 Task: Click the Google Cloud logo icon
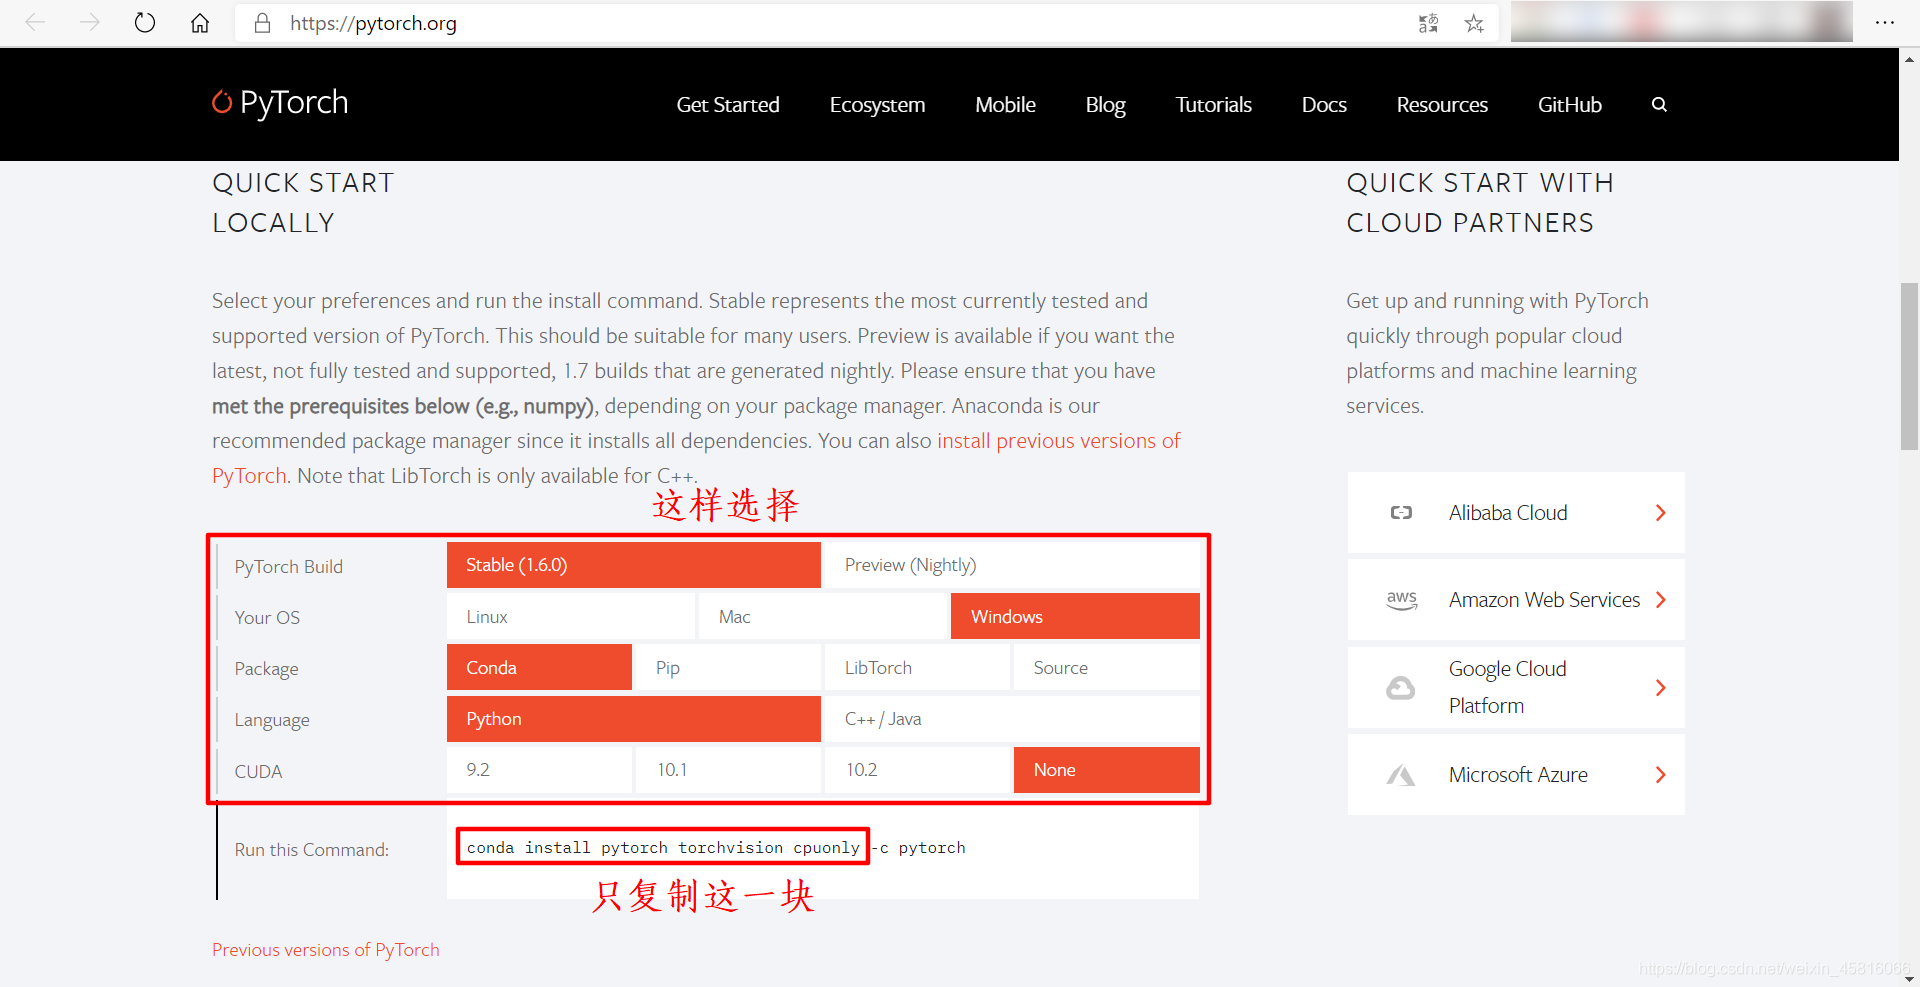[1401, 688]
